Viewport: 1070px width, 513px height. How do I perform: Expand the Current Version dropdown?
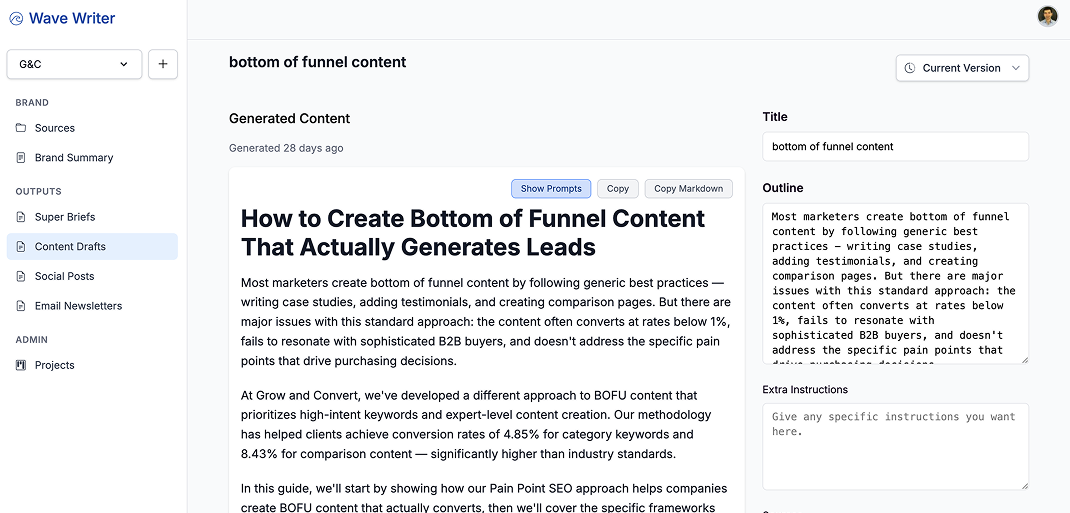(x=962, y=68)
